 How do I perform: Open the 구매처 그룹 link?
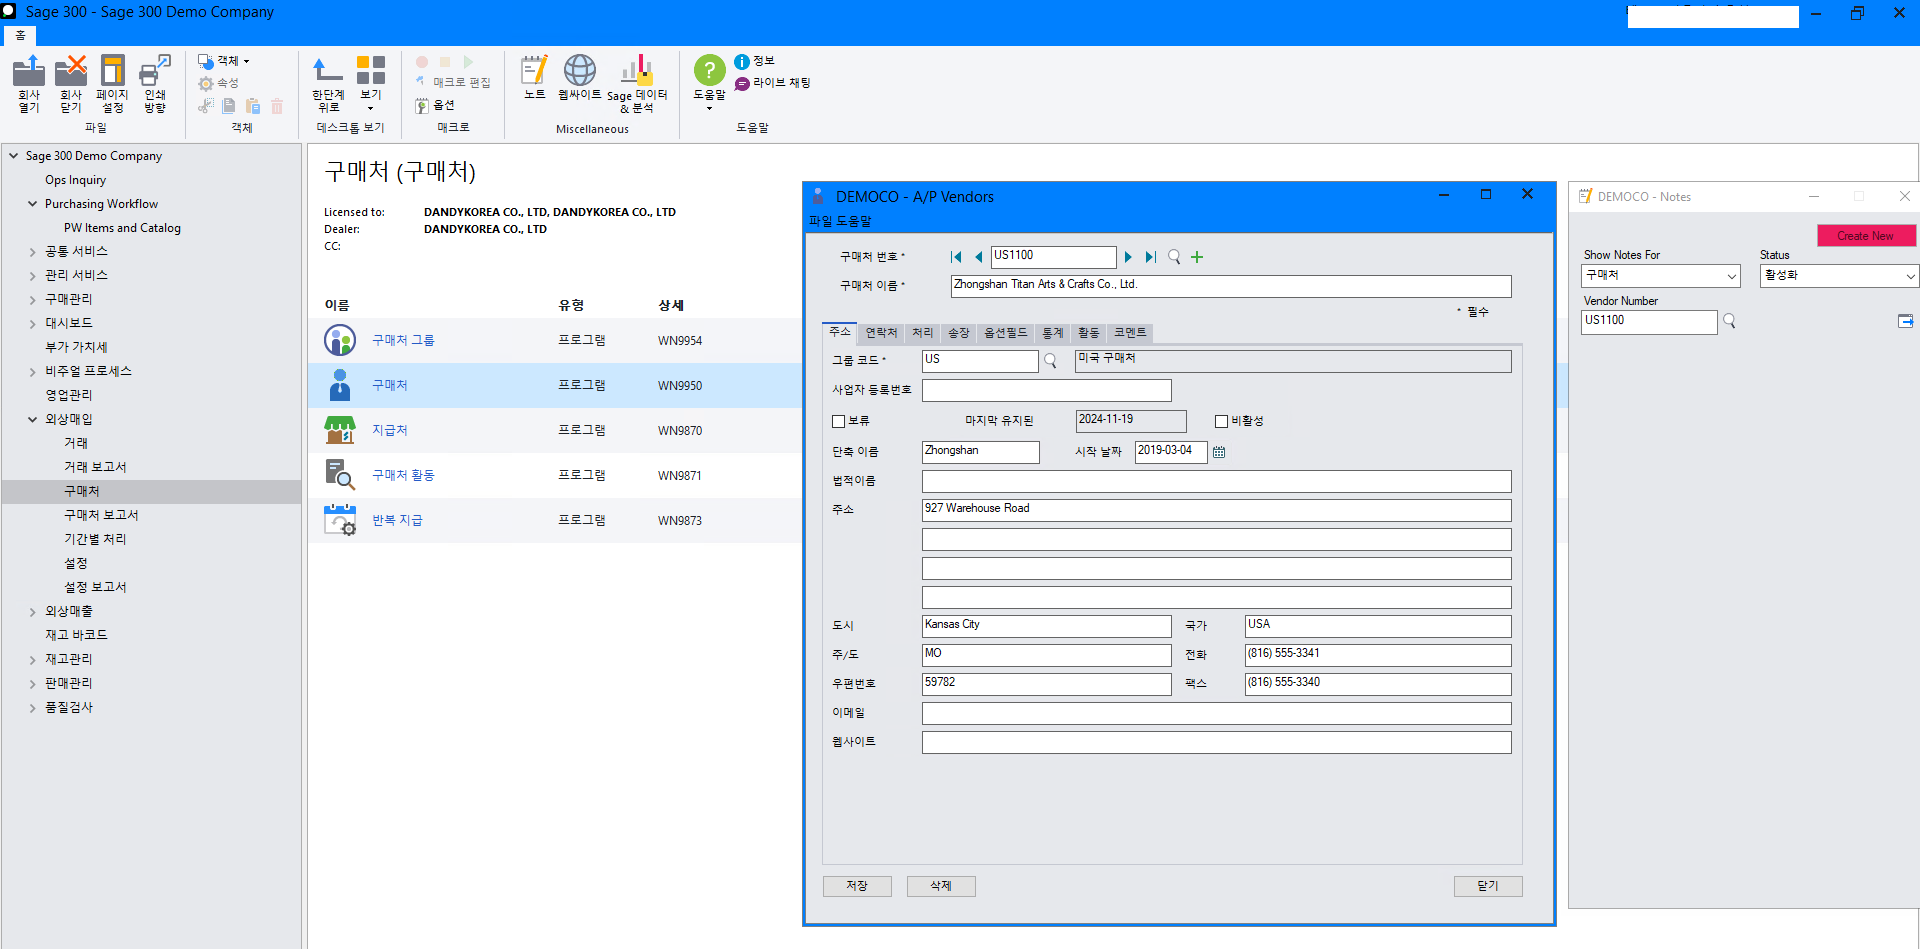[403, 340]
